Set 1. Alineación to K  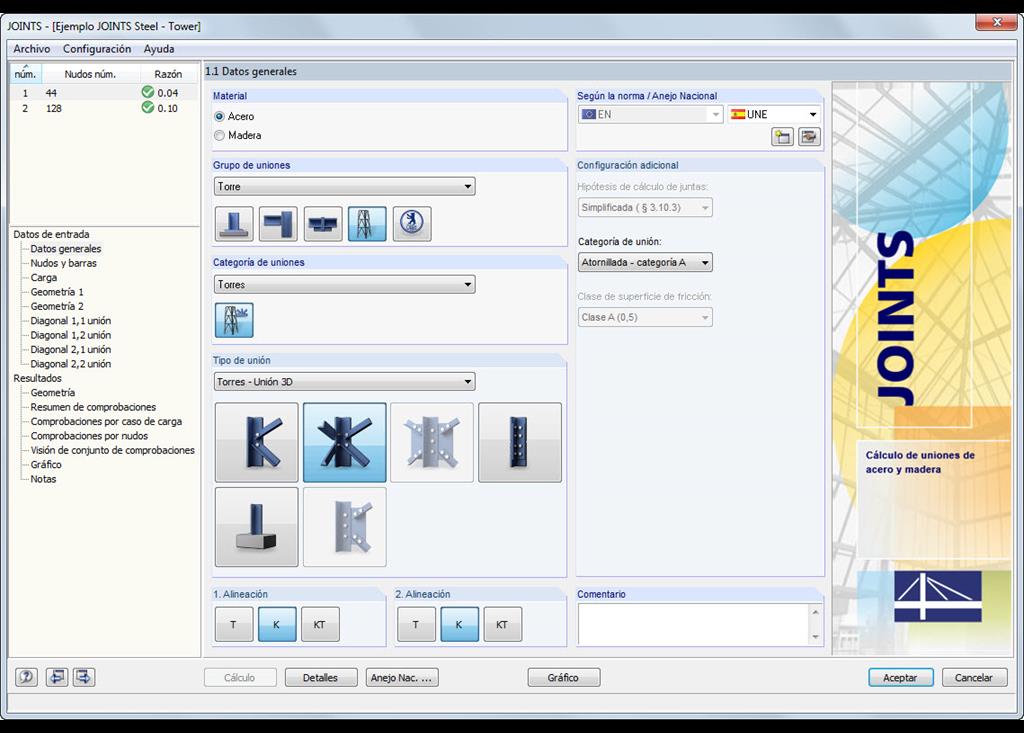[277, 625]
